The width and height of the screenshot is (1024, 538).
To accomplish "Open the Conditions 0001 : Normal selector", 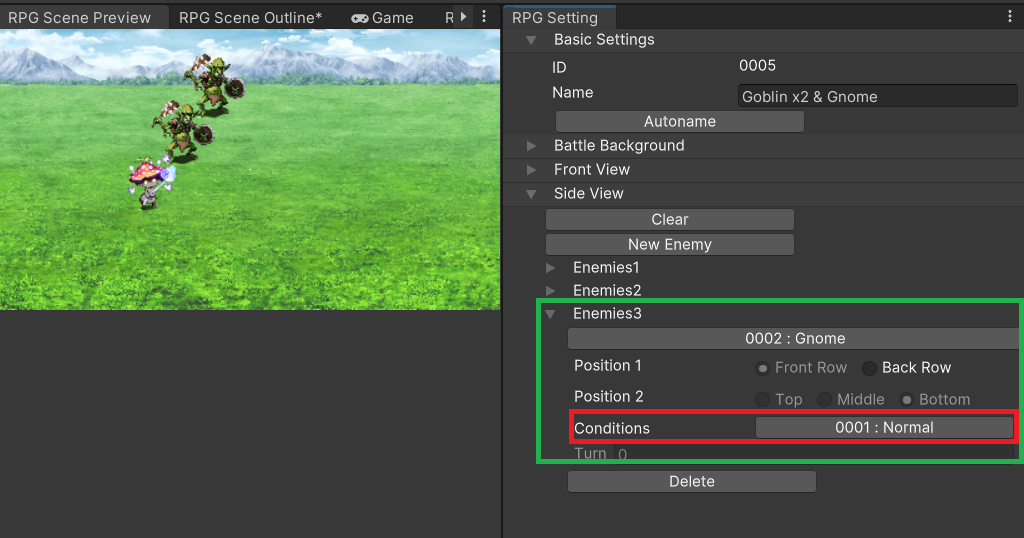I will [x=884, y=428].
